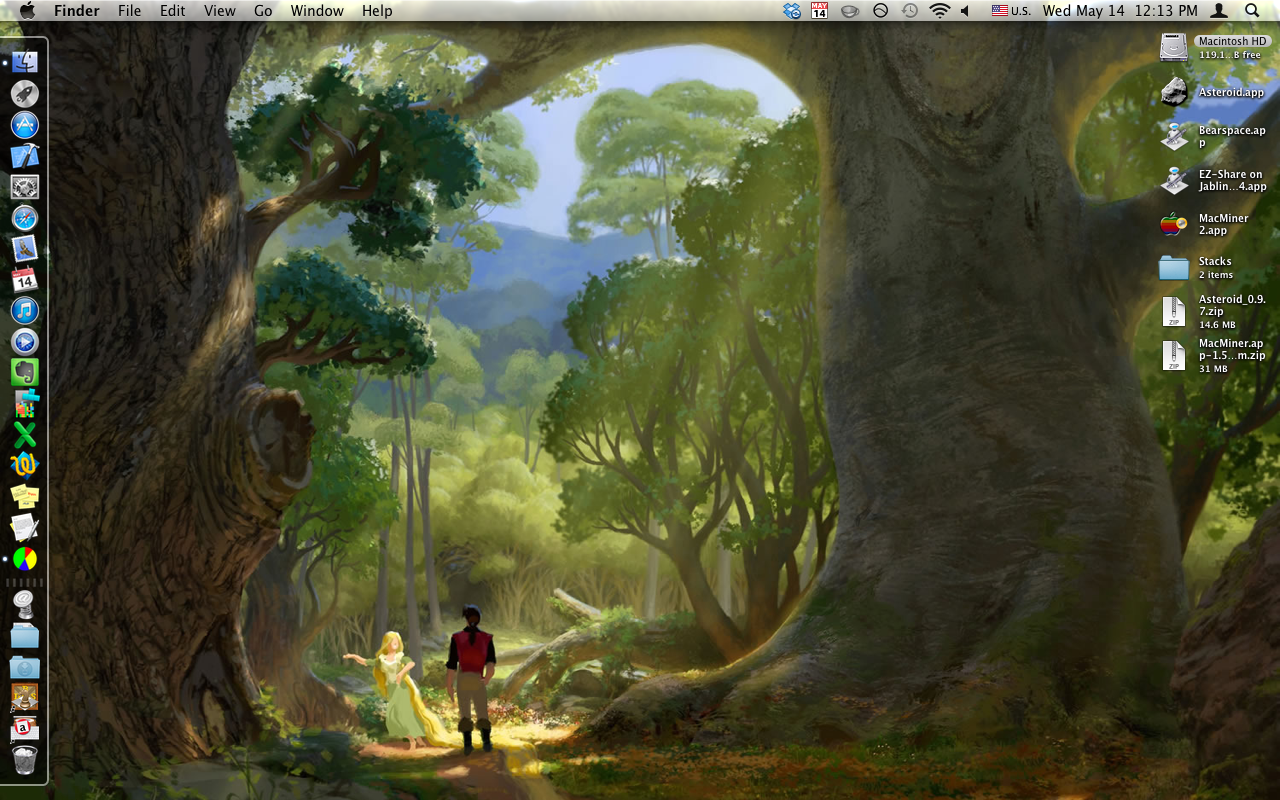
Task: Open the @ spring stack in dock
Action: click(24, 603)
